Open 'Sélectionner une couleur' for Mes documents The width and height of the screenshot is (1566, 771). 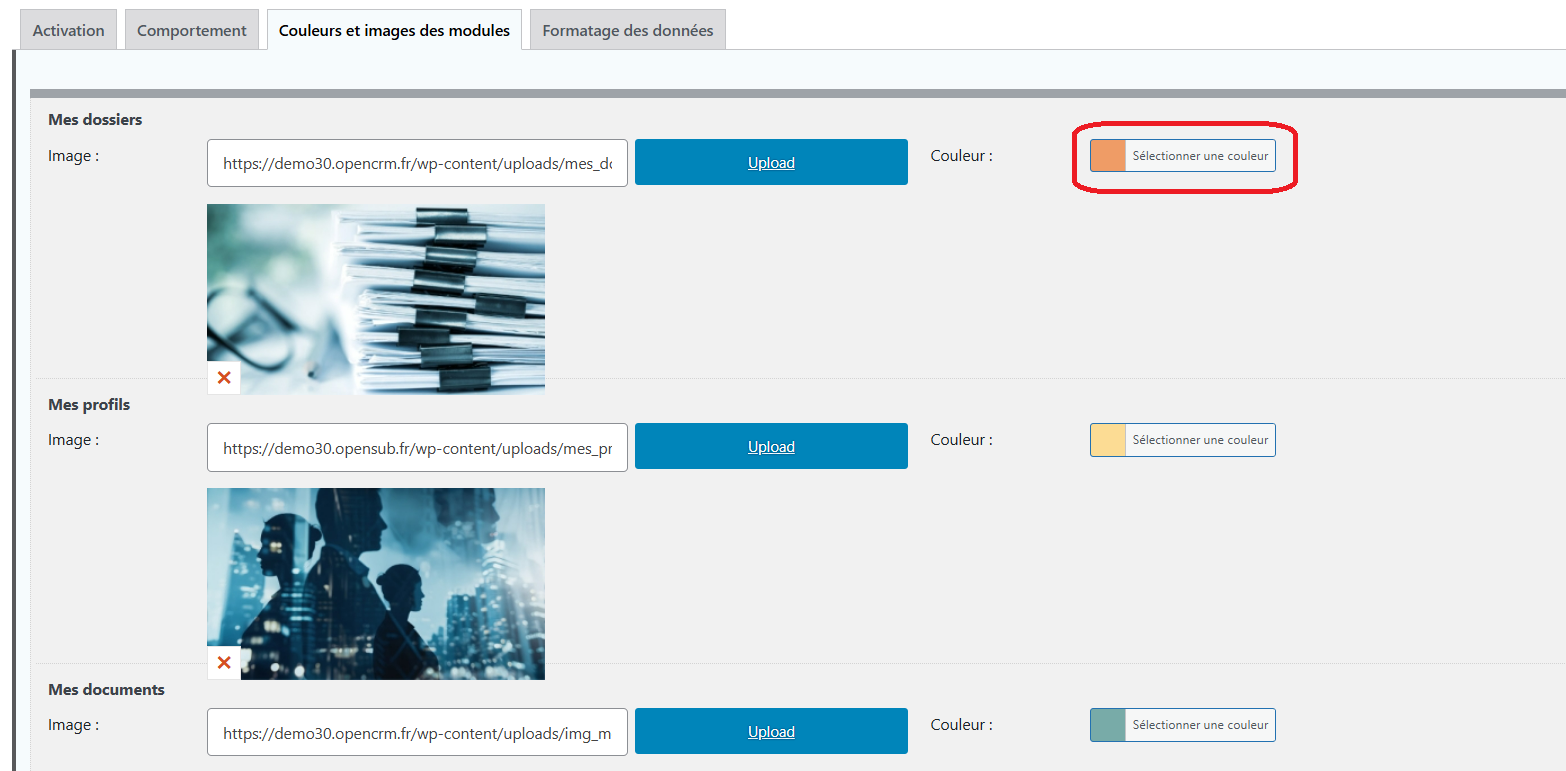[1200, 725]
